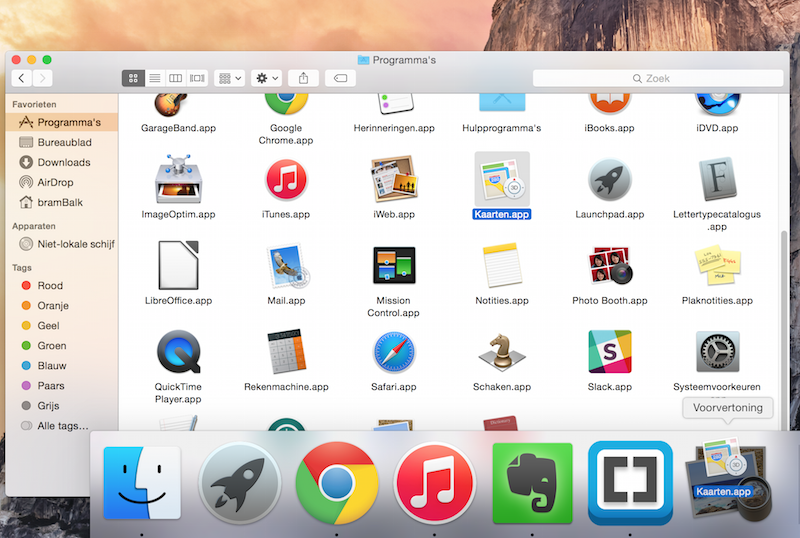
Task: Select the Slack.app icon
Action: pos(610,352)
